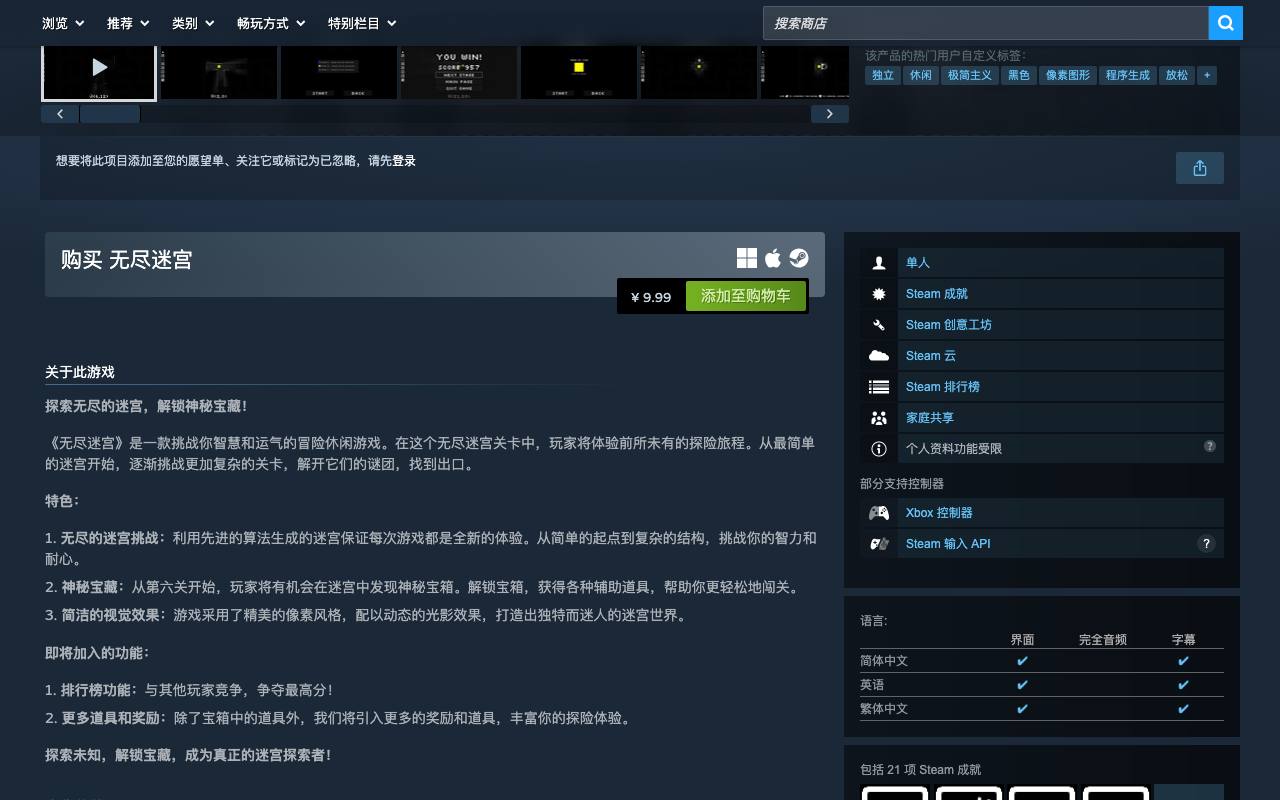Viewport: 1280px width, 800px height.
Task: Click the Apple macOS platform icon
Action: point(773,259)
